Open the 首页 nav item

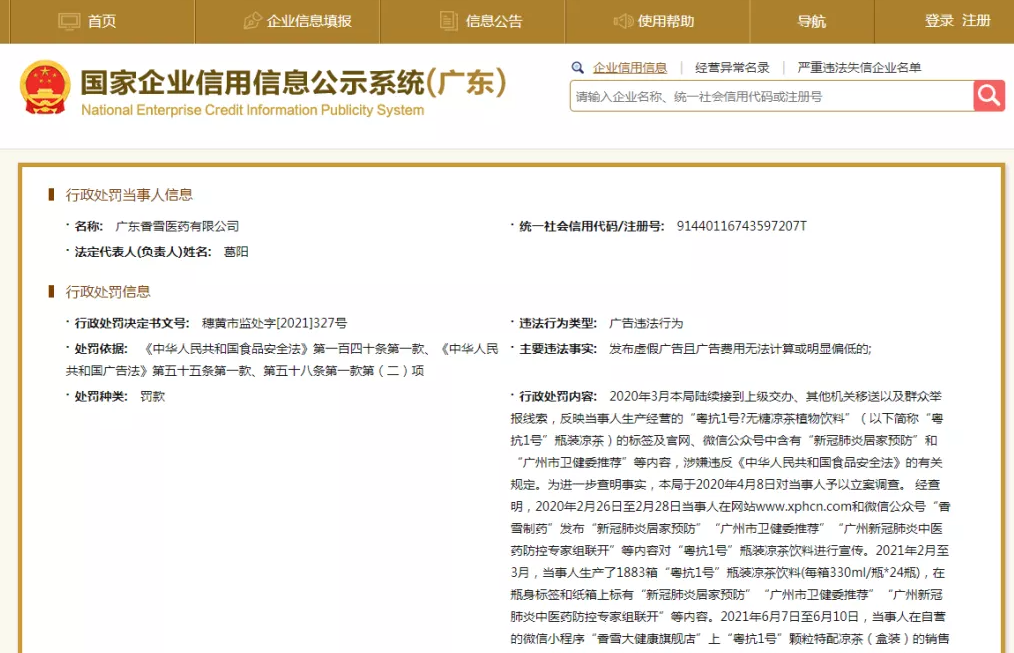(102, 21)
